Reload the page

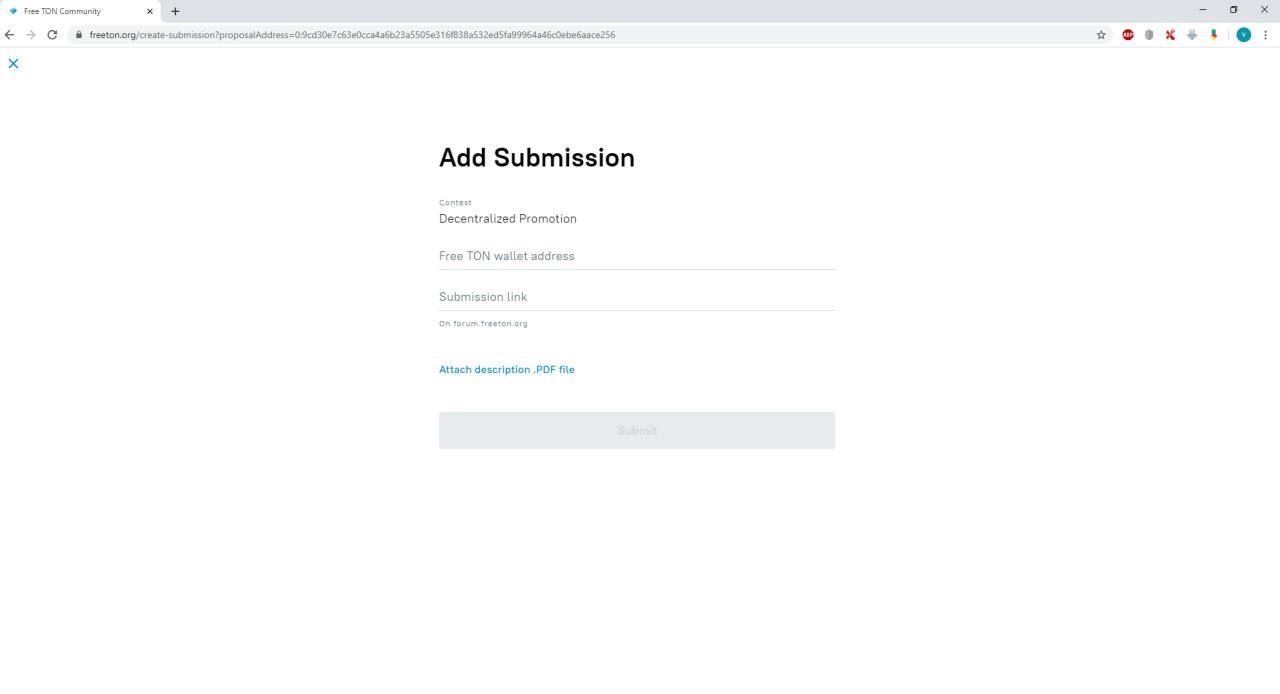[x=52, y=35]
